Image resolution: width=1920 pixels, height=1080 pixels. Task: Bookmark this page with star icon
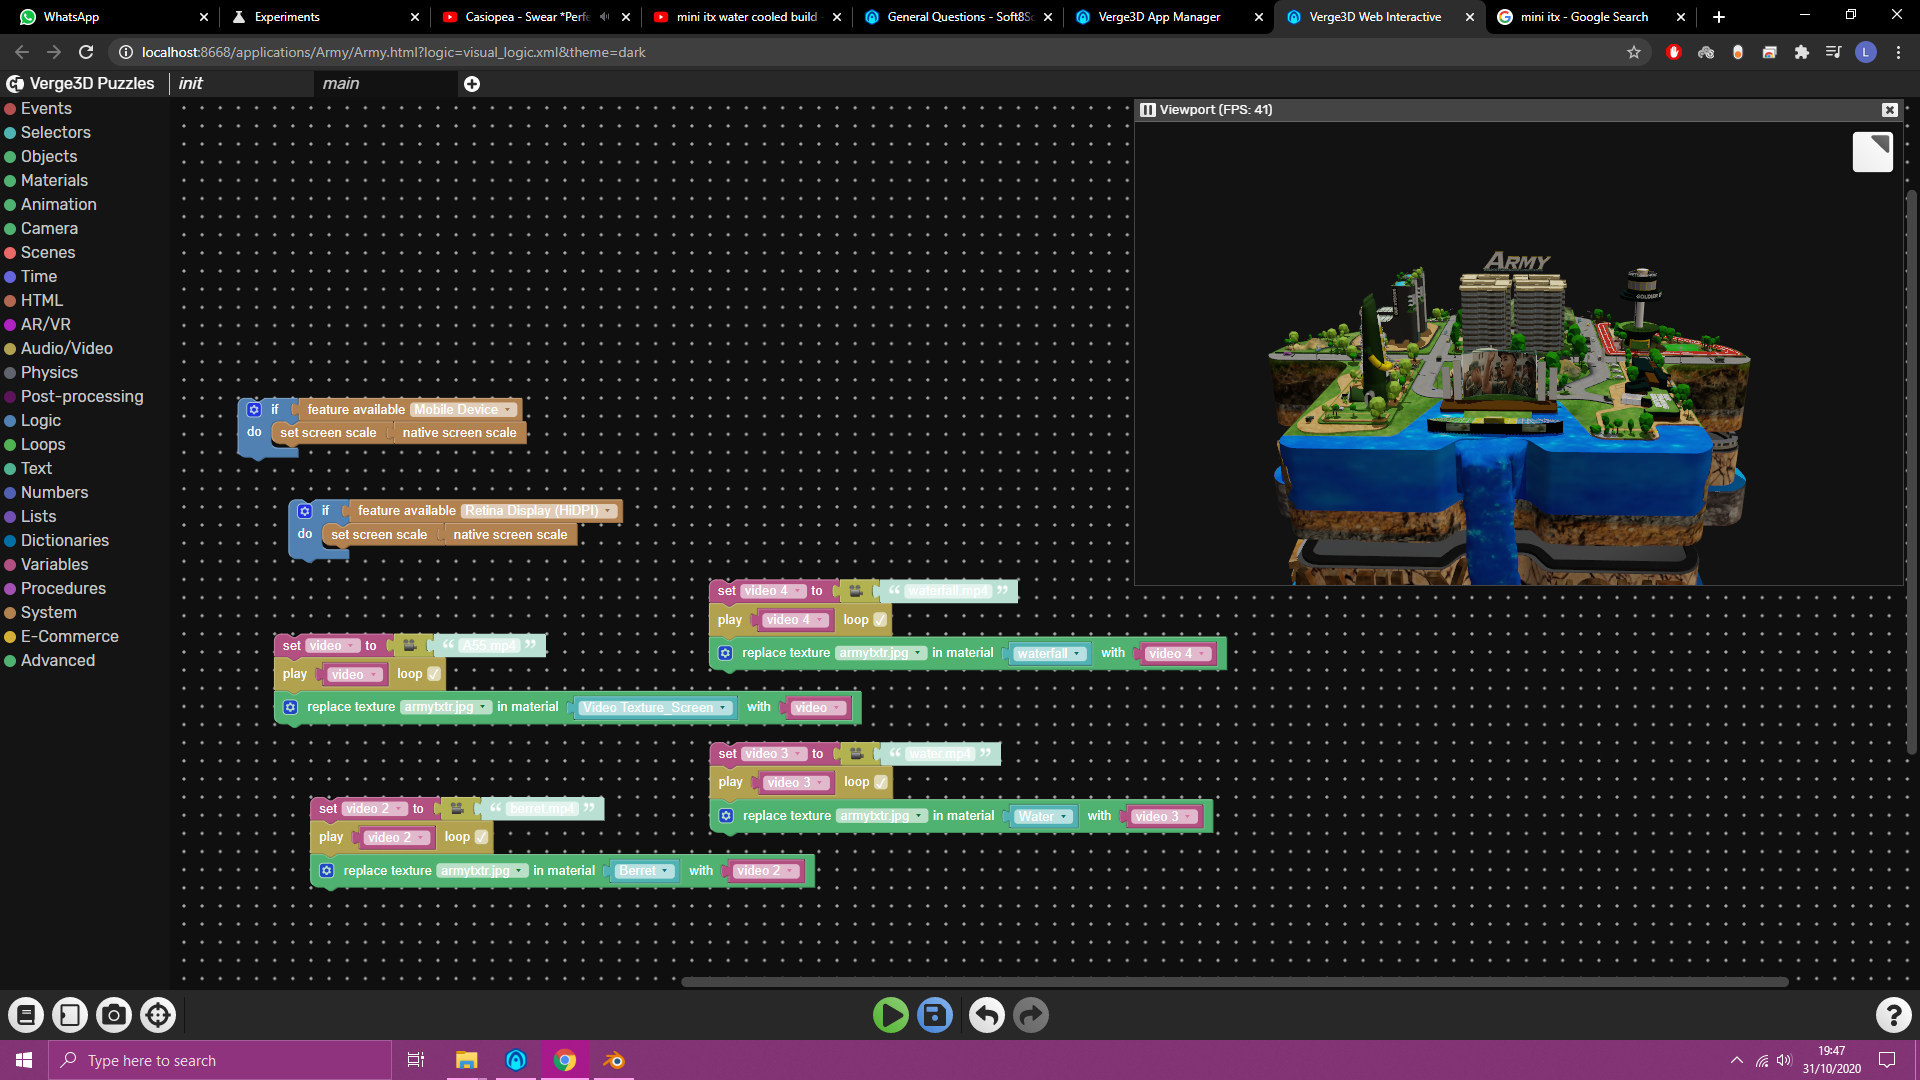[x=1634, y=52]
